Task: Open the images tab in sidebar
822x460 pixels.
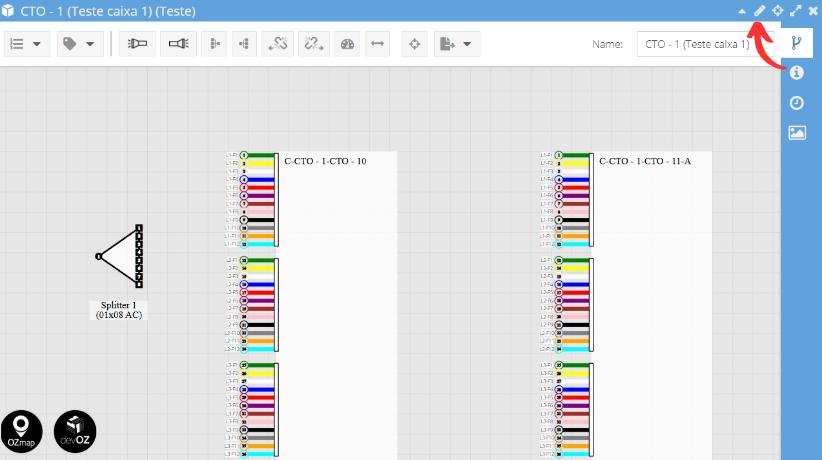Action: pos(797,133)
